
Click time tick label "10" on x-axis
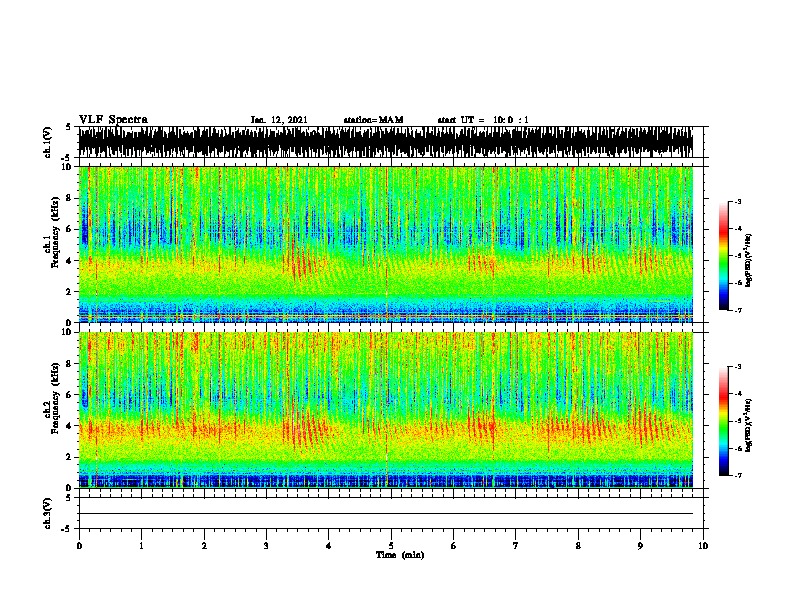tap(703, 546)
